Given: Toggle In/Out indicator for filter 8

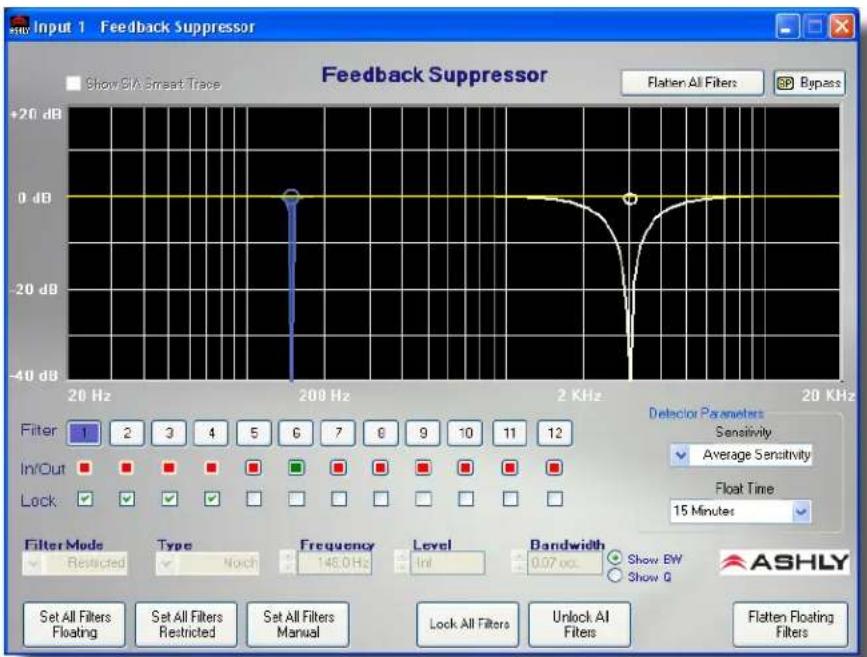Looking at the screenshot, I should click(x=380, y=468).
